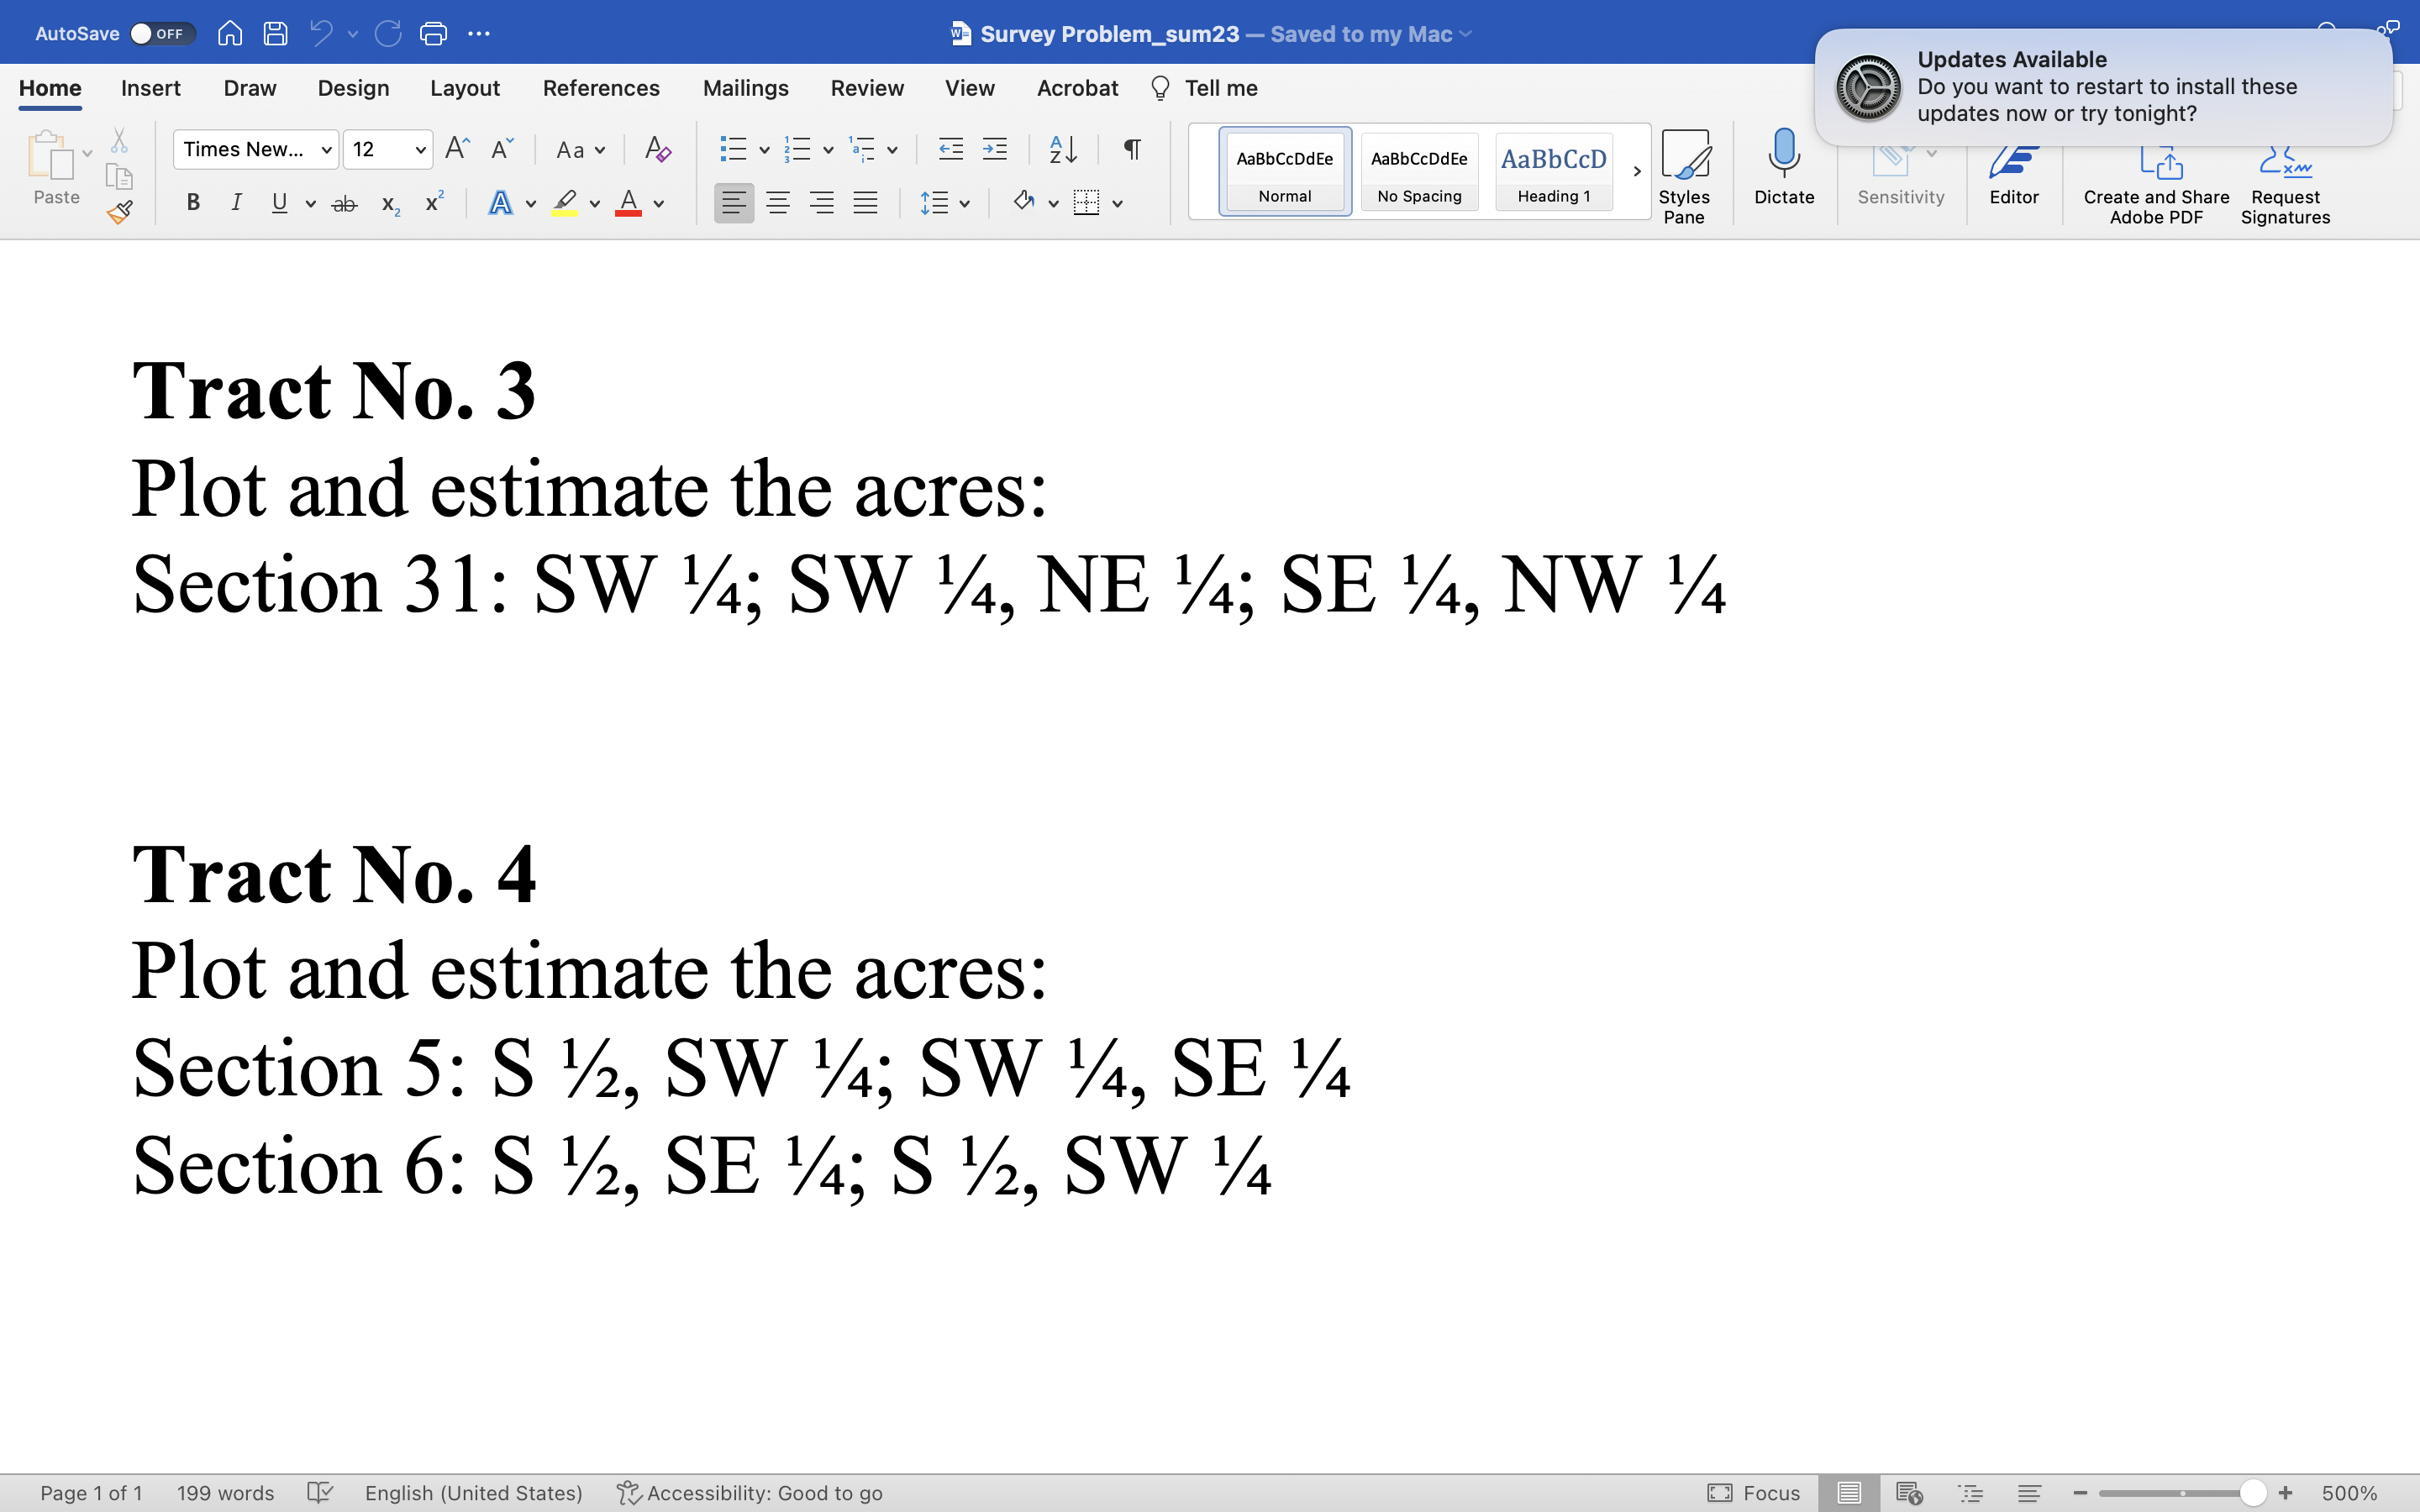Apply the Heading 1 style
Viewport: 2420px width, 1512px height.
[1552, 170]
